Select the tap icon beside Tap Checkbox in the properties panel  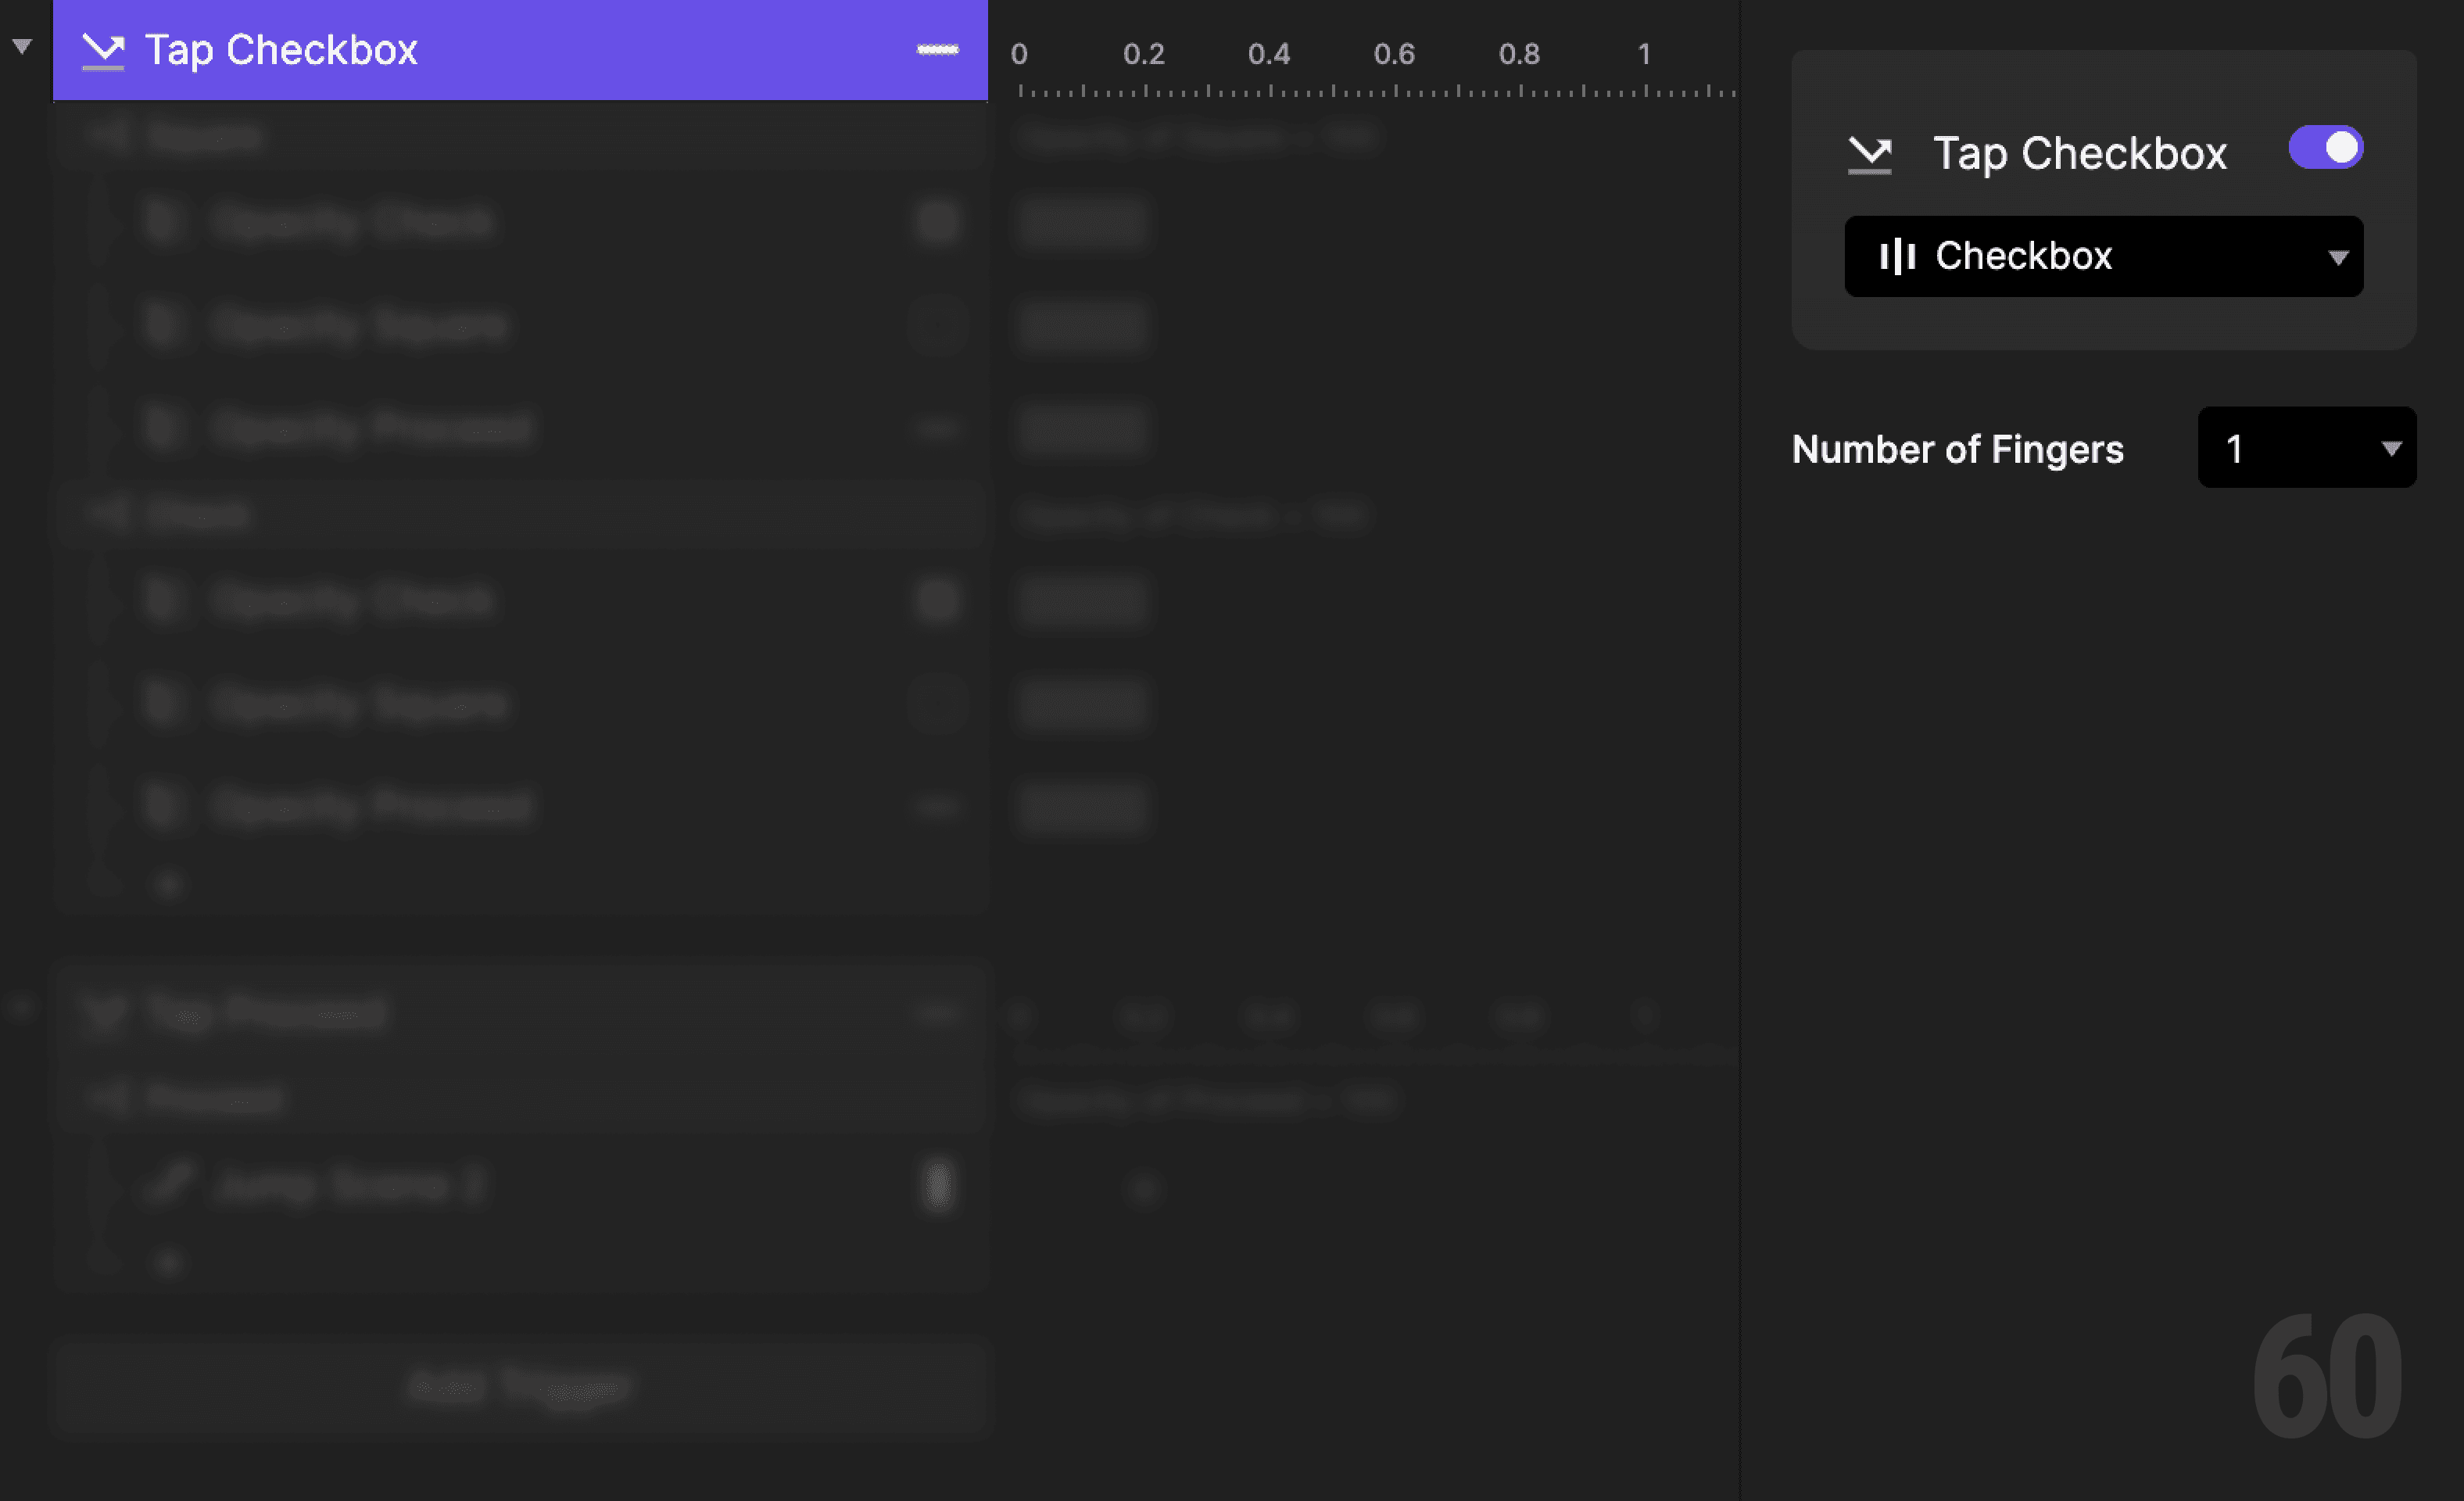click(x=1869, y=153)
